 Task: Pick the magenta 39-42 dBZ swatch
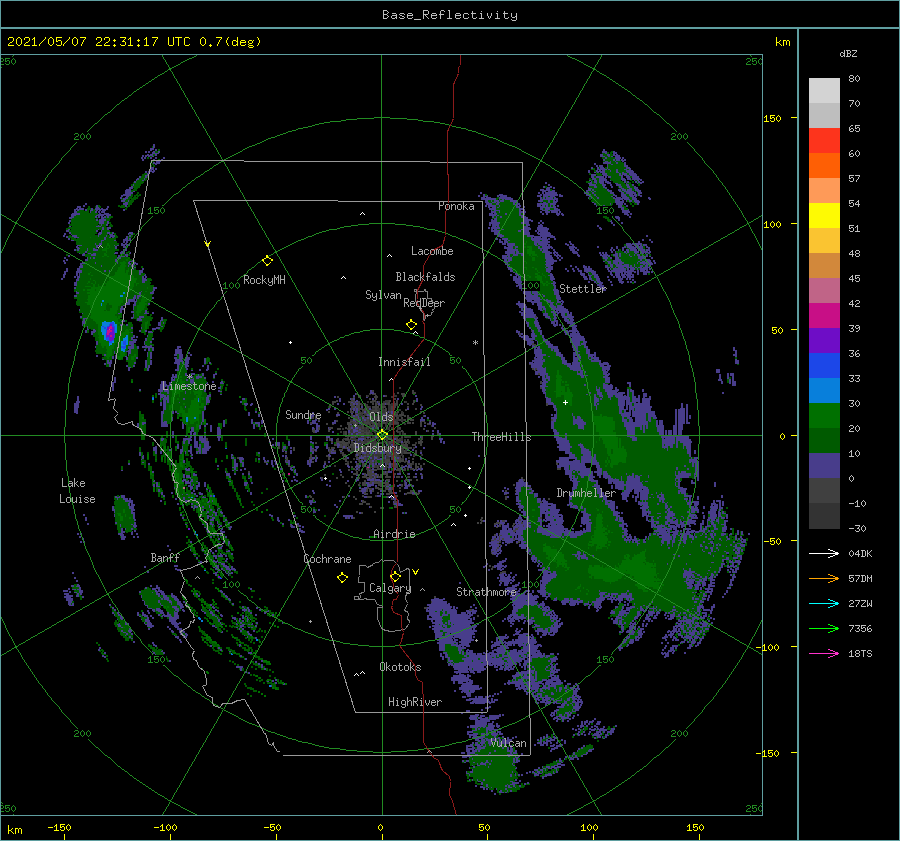tap(824, 316)
